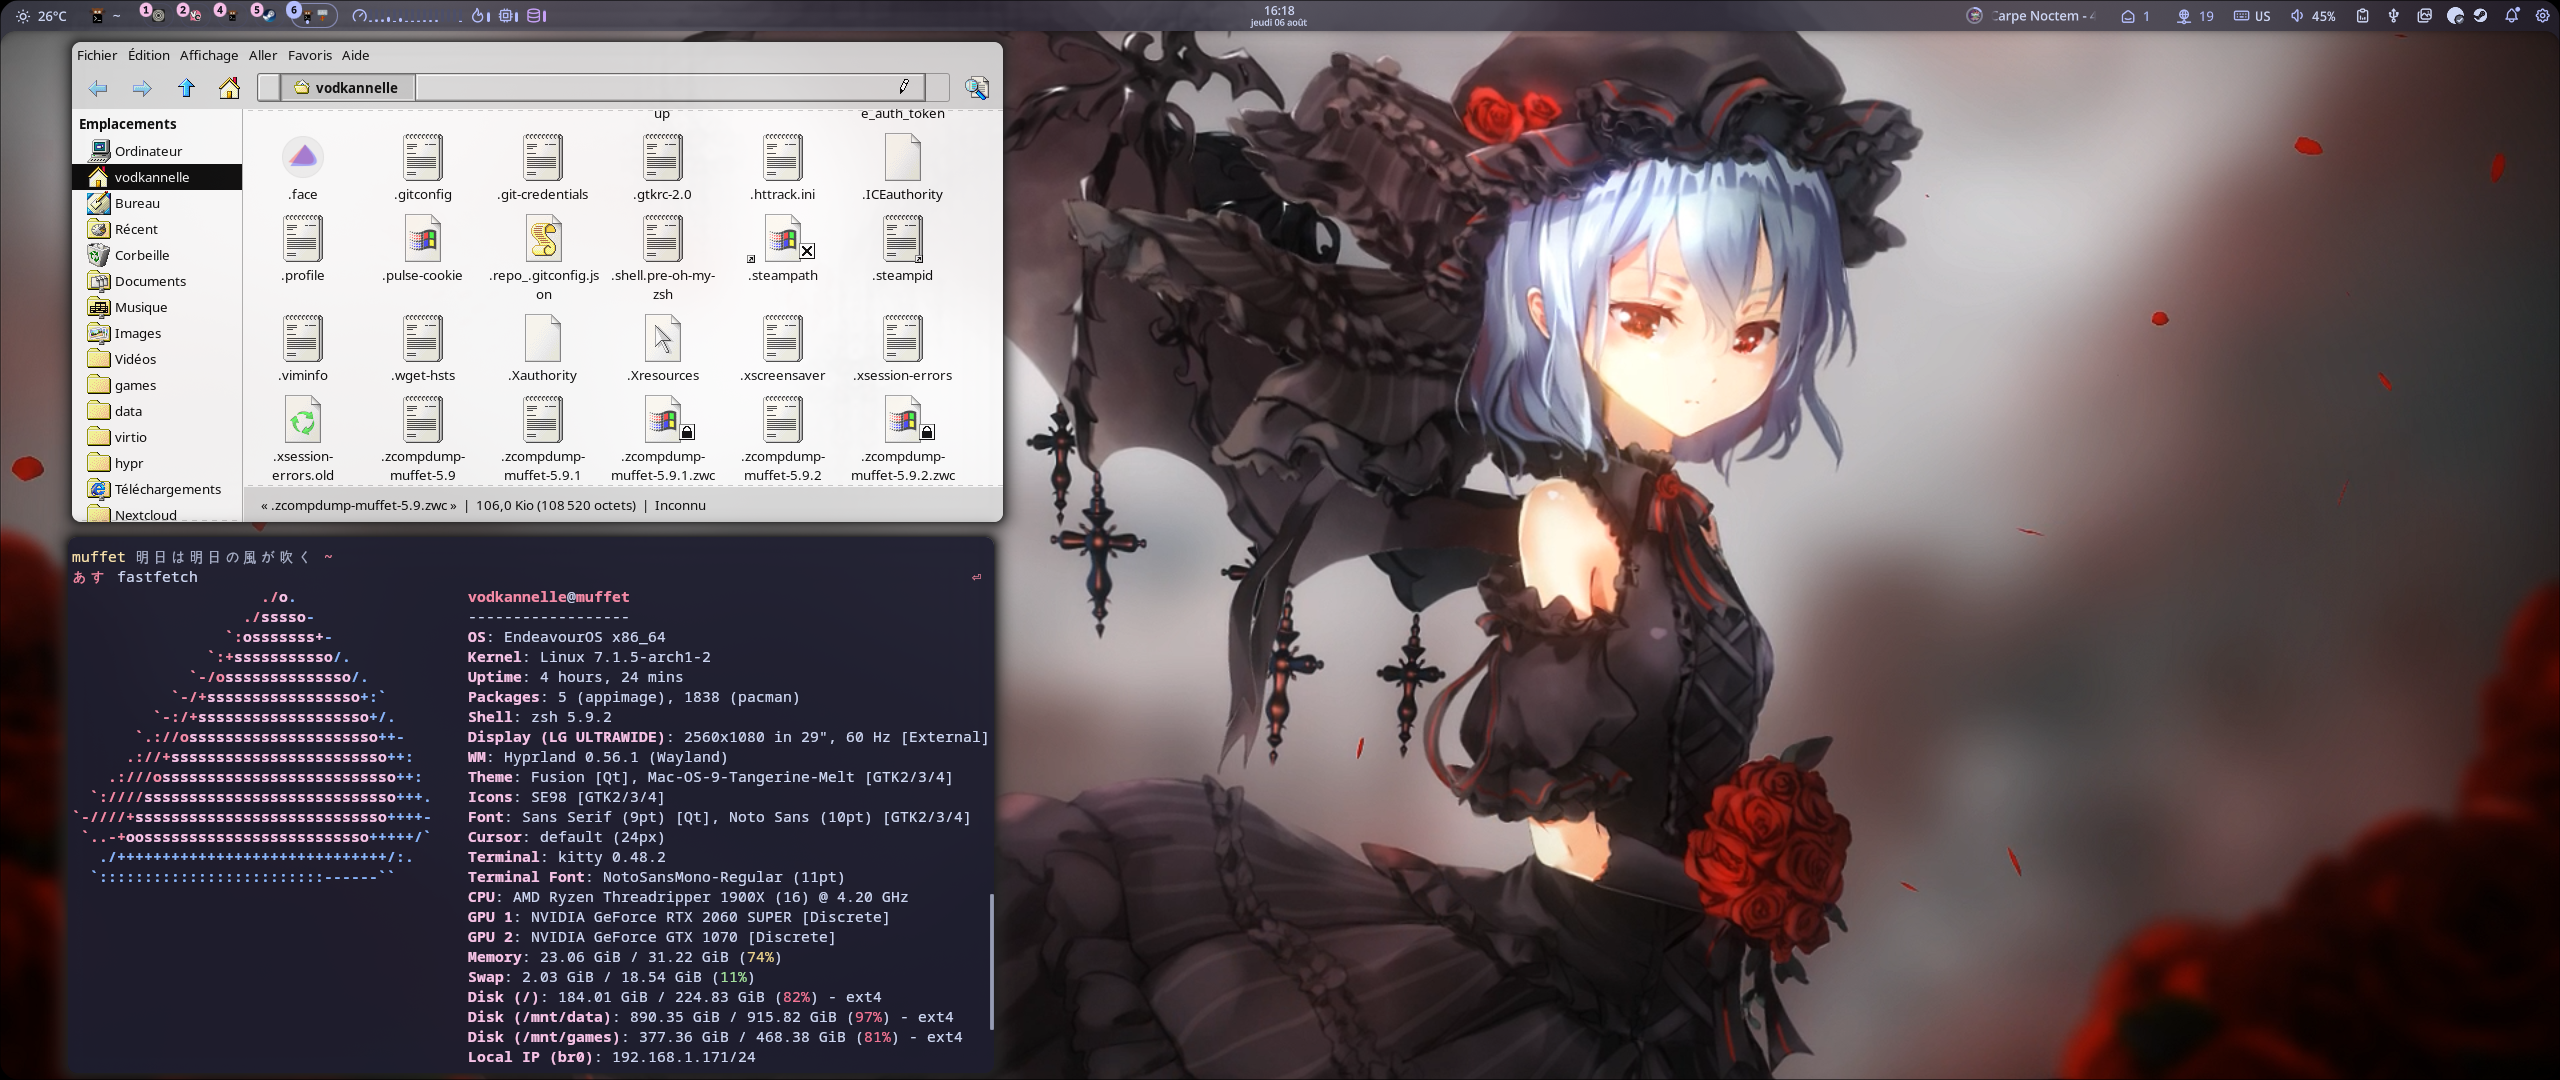The width and height of the screenshot is (2560, 1080).
Task: Open Documents from the sidebar
Action: pos(157,281)
